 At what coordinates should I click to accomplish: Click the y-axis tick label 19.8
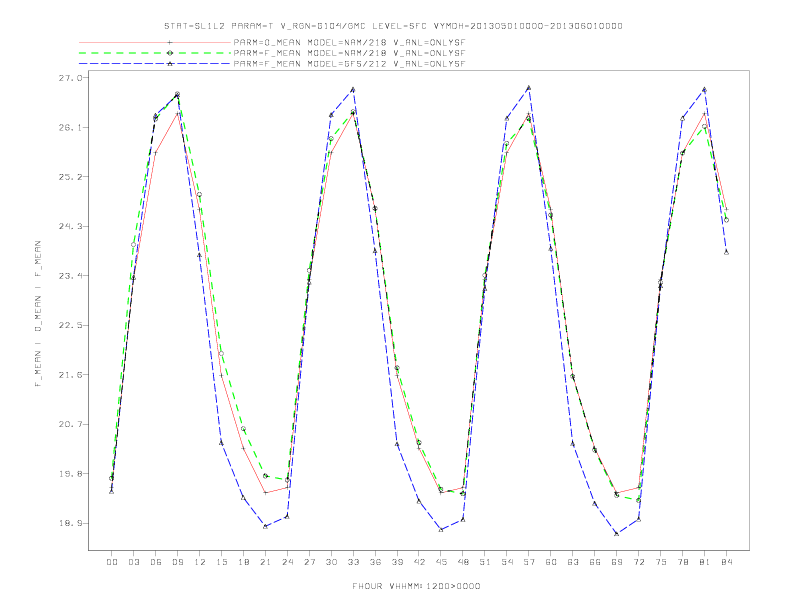(70, 474)
